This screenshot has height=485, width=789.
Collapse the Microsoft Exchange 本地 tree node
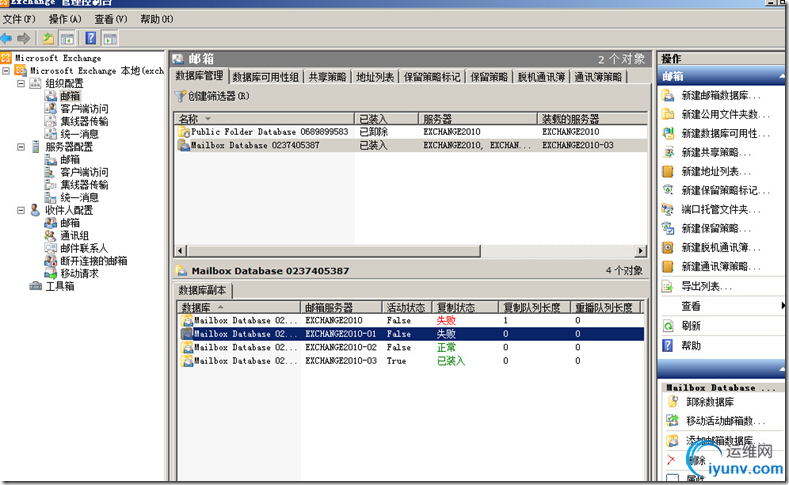tap(6, 71)
